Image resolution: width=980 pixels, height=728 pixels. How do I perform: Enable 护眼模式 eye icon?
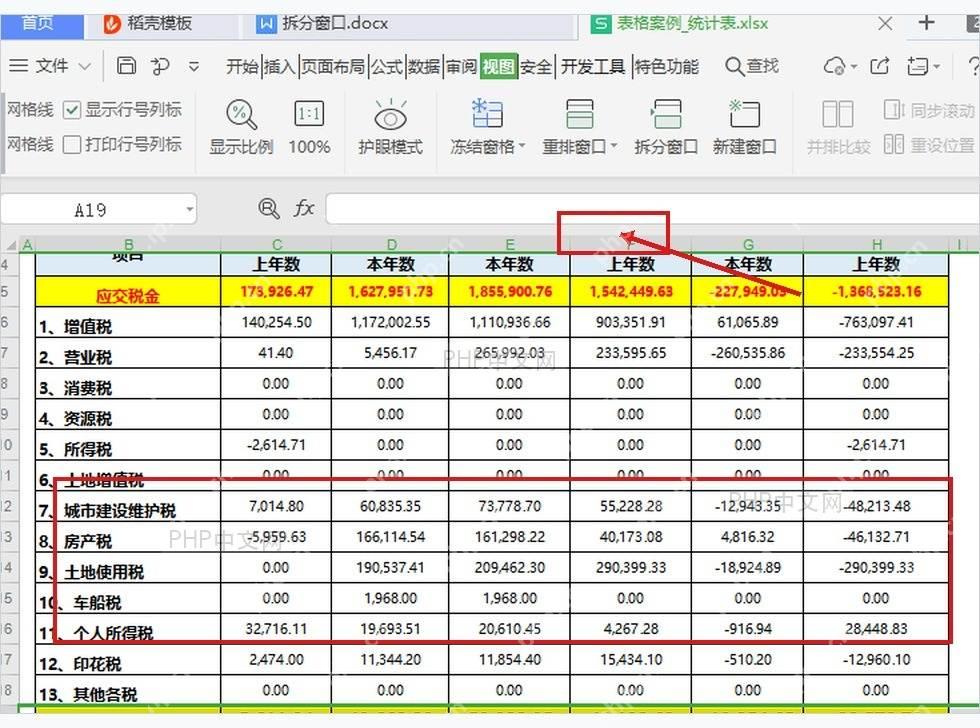point(391,115)
